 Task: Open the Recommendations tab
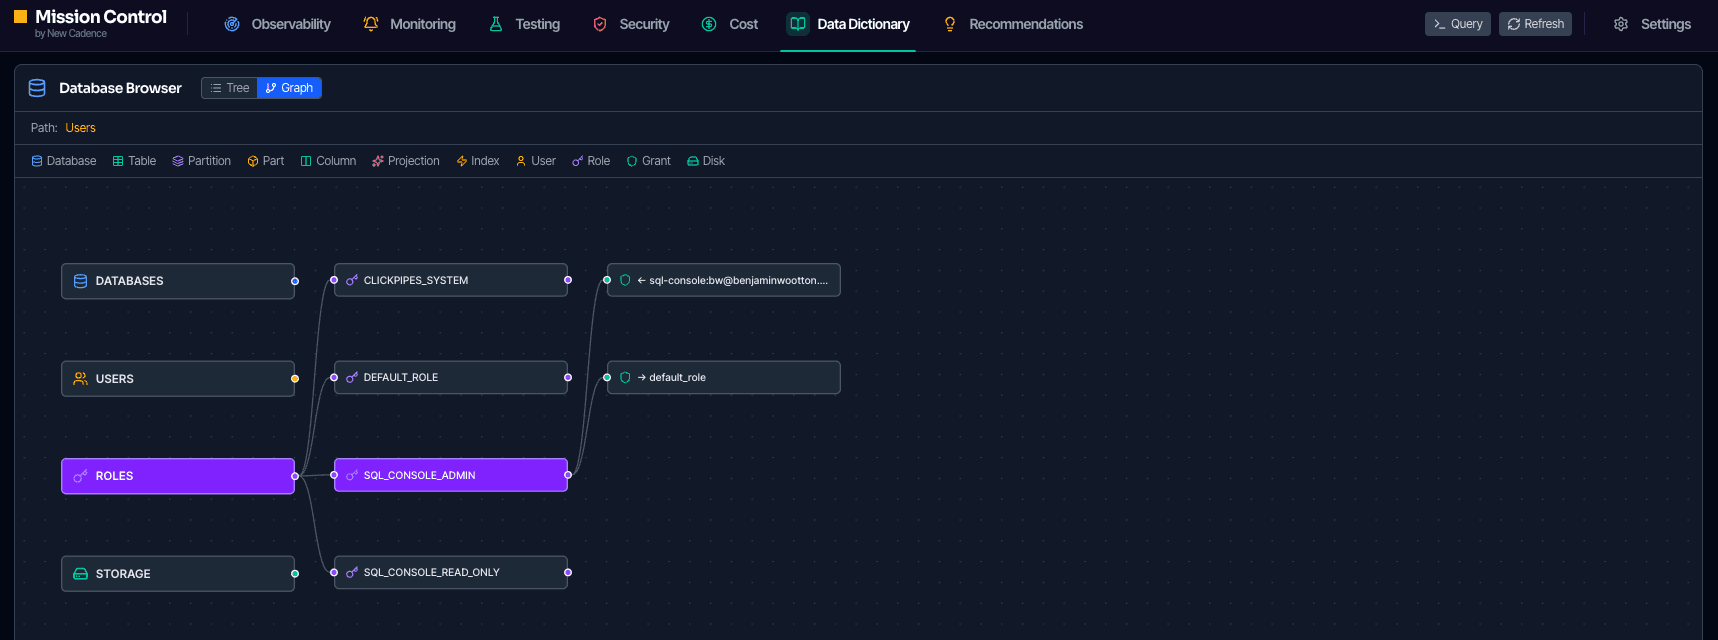pyautogui.click(x=1013, y=24)
